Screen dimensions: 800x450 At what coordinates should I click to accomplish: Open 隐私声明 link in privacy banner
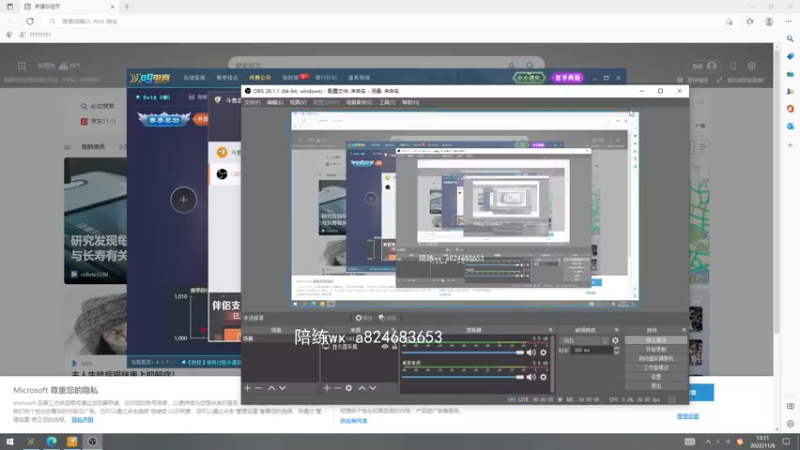click(82, 419)
